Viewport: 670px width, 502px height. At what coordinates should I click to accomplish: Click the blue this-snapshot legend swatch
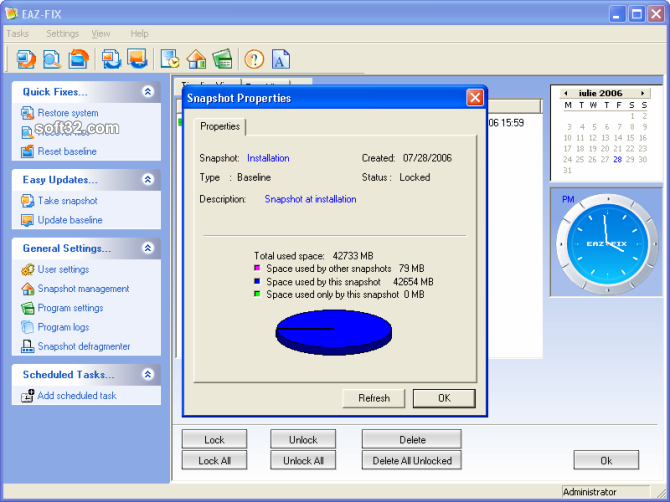click(257, 281)
